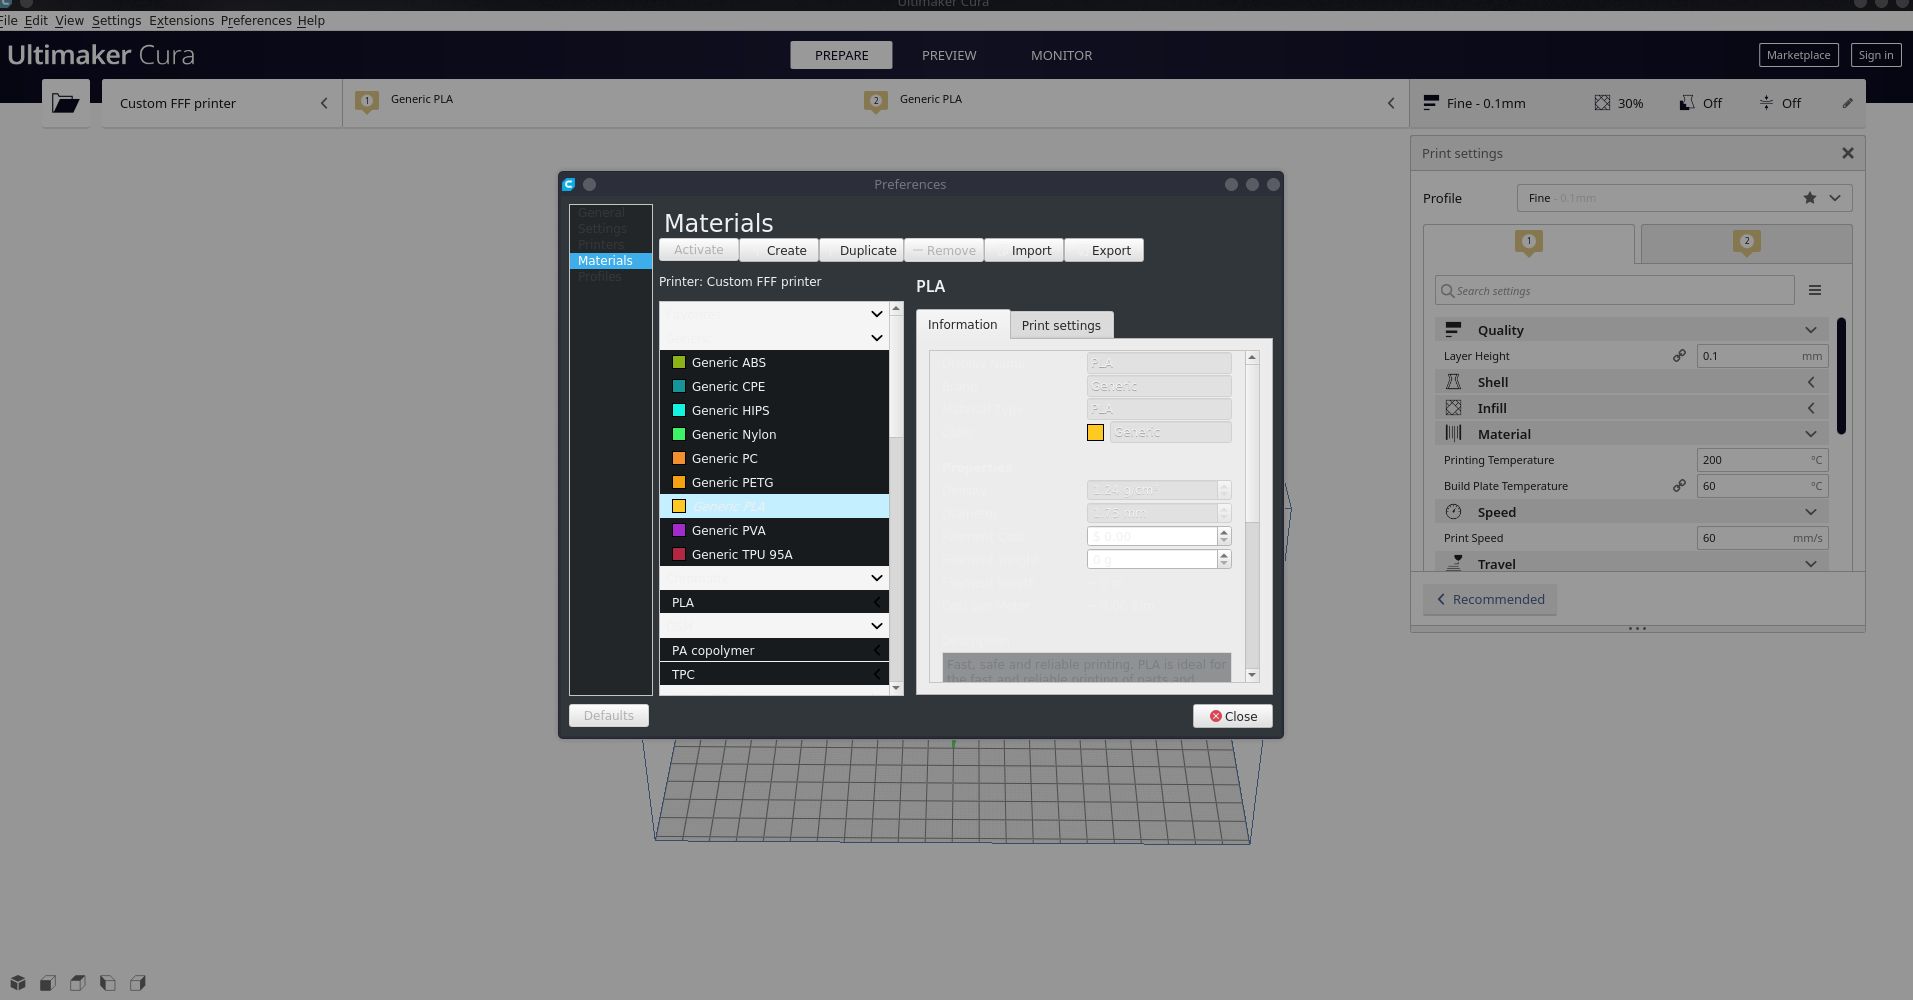The width and height of the screenshot is (1913, 1000).
Task: Click the infill density icon showing 30%
Action: 1600,103
